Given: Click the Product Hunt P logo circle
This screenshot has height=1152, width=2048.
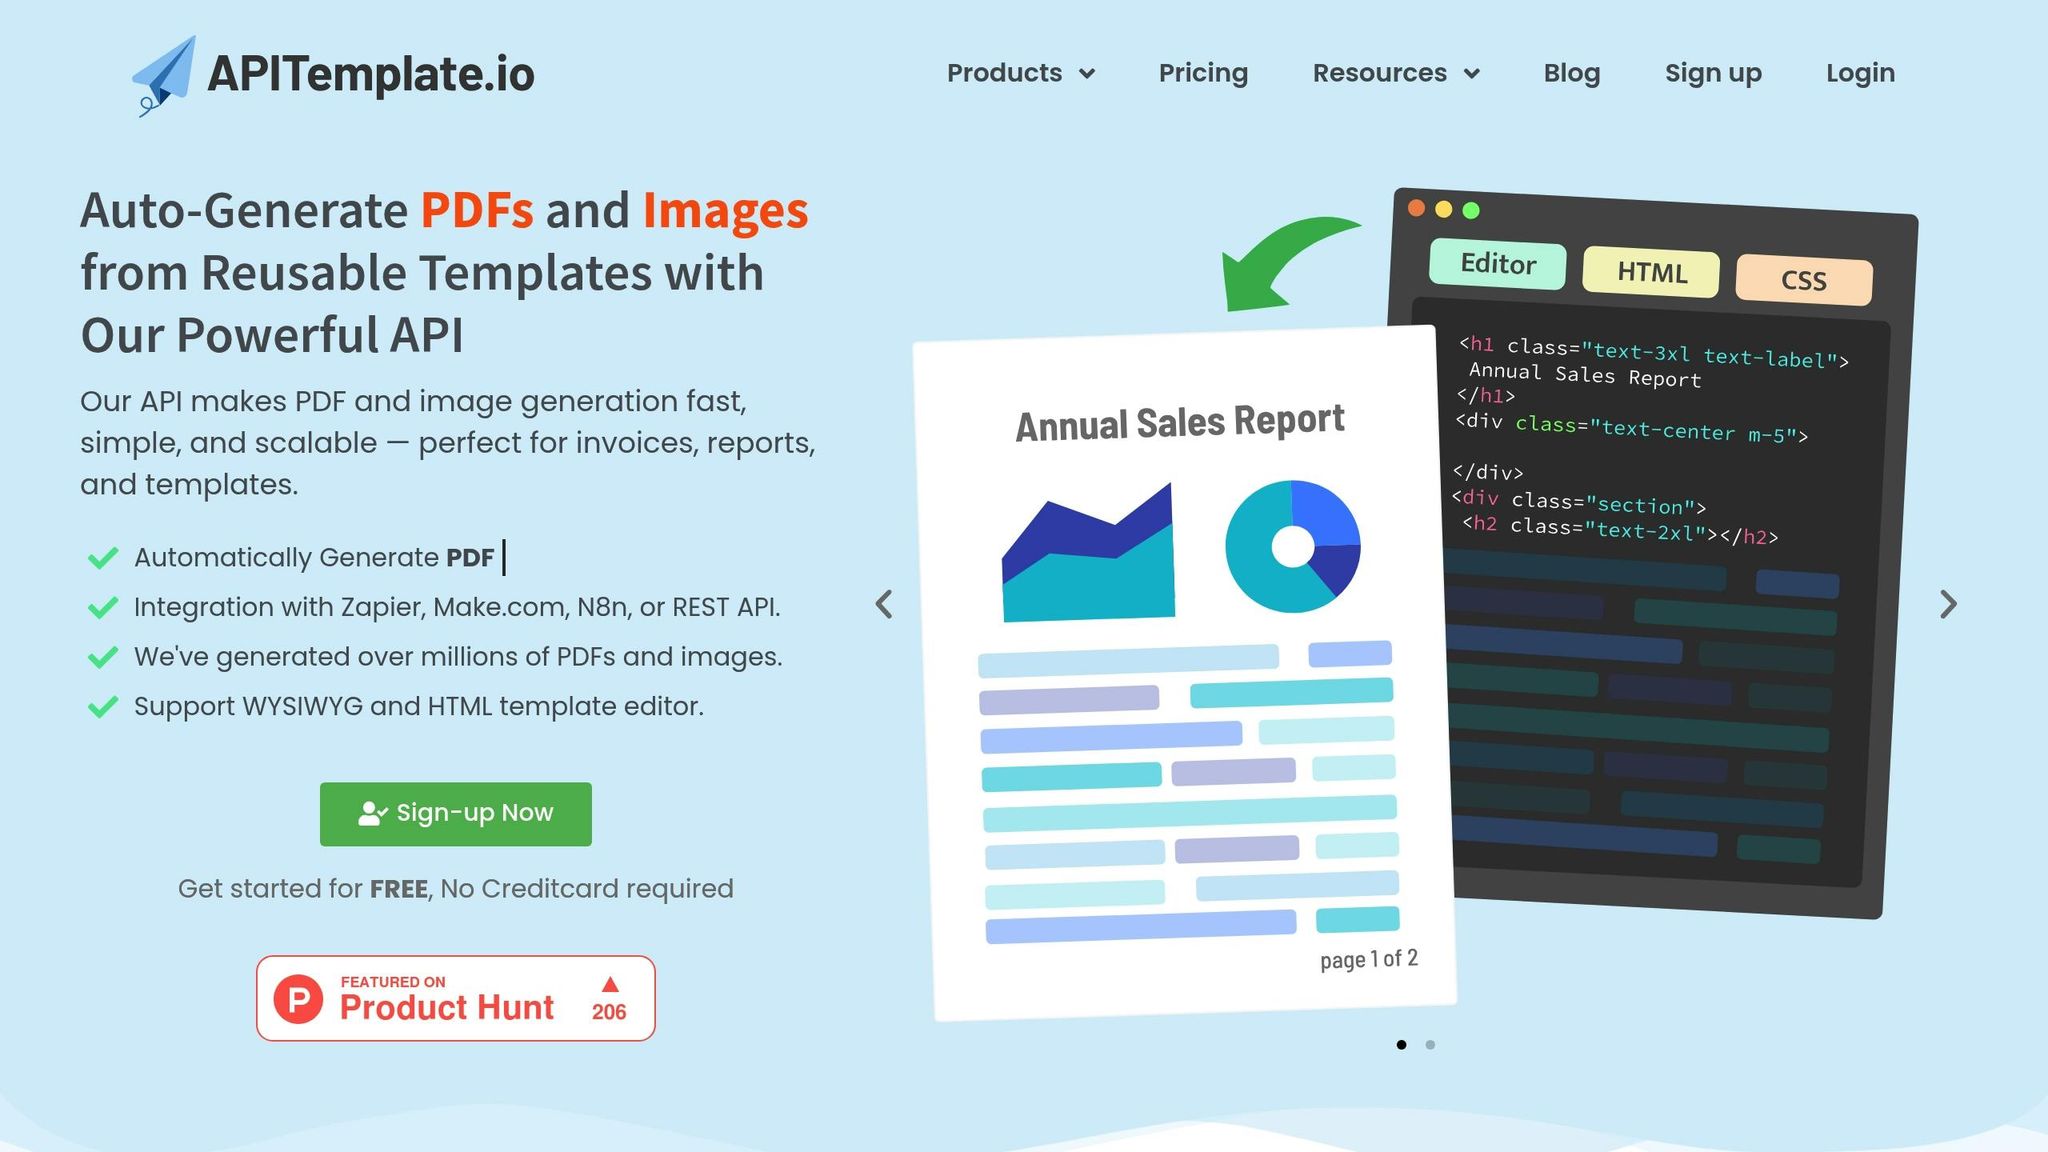Looking at the screenshot, I should point(299,999).
